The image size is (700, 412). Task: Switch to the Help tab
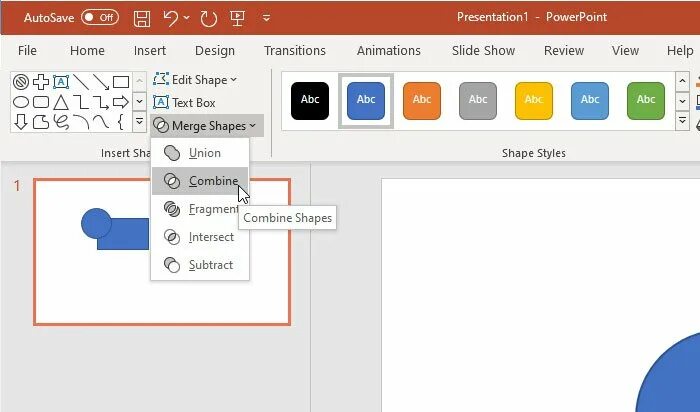[x=680, y=50]
